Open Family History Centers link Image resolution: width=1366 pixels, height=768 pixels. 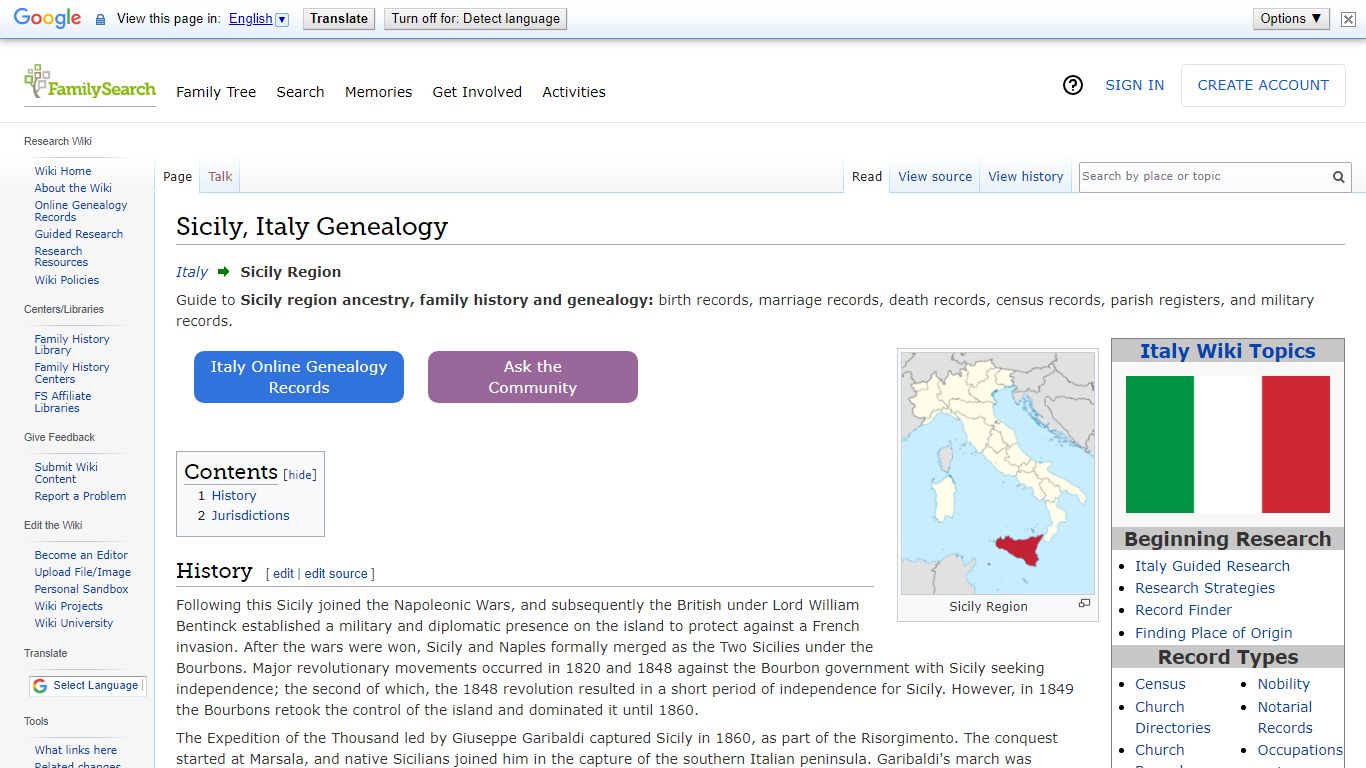[x=72, y=373]
